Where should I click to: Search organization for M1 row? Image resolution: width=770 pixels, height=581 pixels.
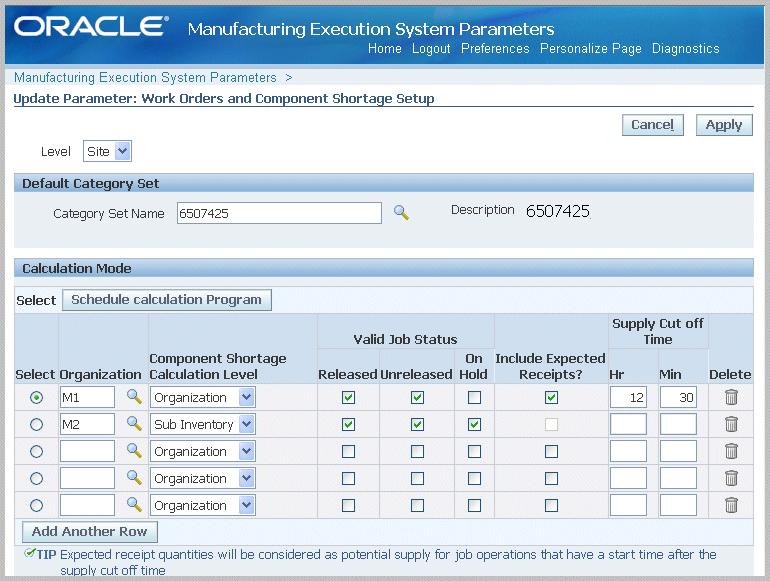point(134,397)
